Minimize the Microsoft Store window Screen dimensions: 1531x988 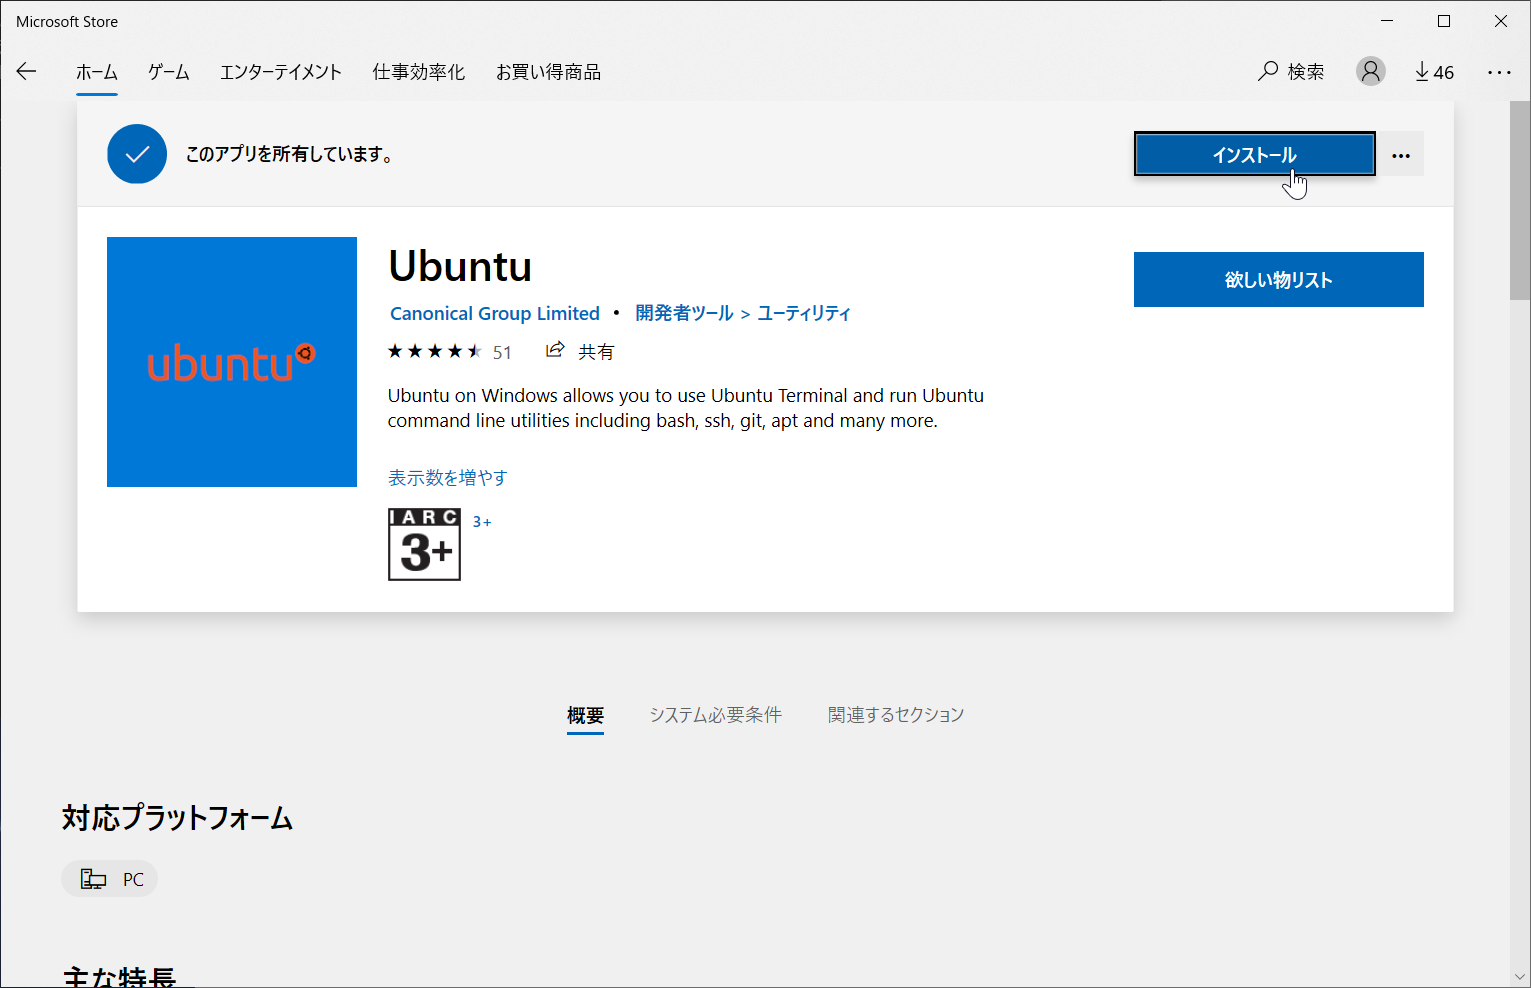[x=1387, y=21]
